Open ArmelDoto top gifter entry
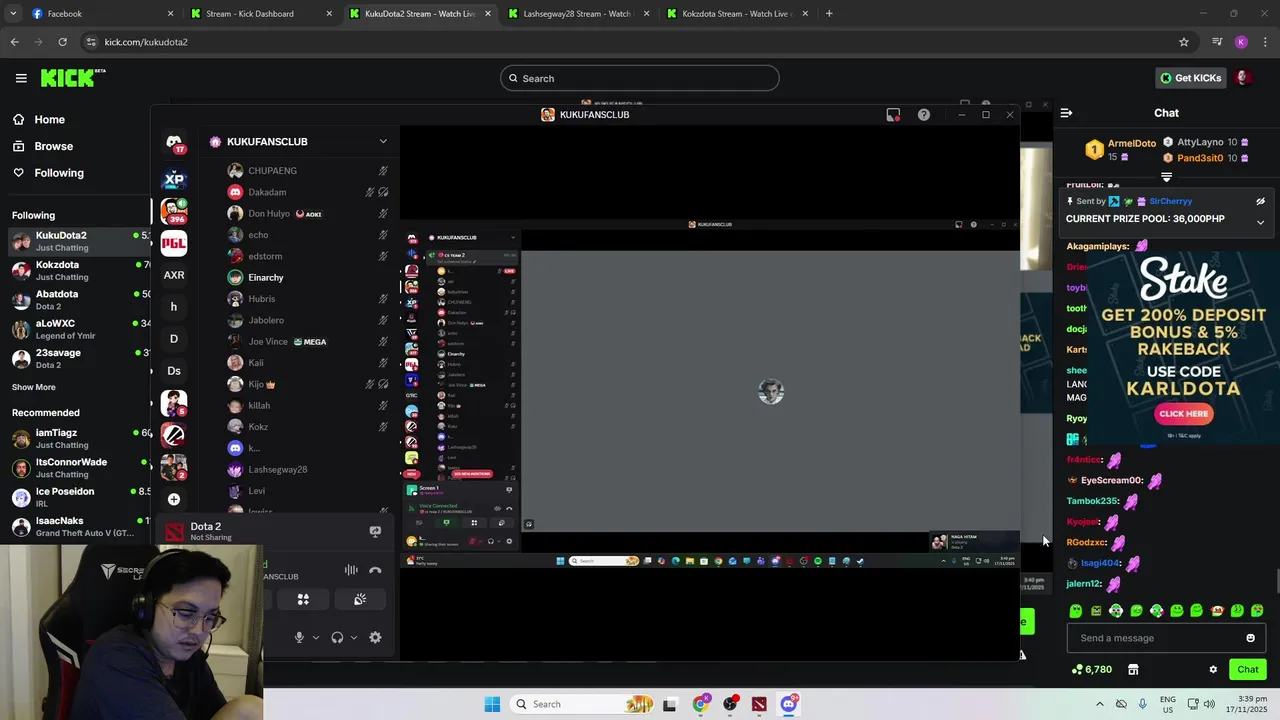1280x720 pixels. pyautogui.click(x=1121, y=150)
